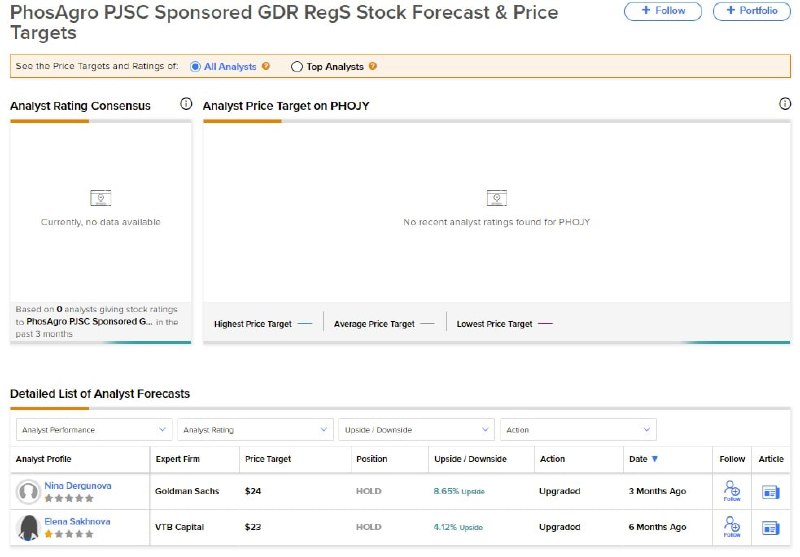Click the $24 price target cell

pyautogui.click(x=253, y=491)
